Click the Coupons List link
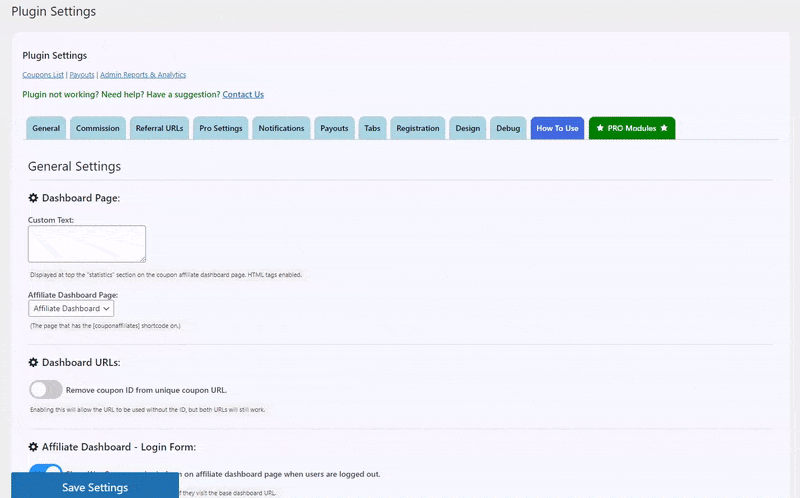 [43, 75]
